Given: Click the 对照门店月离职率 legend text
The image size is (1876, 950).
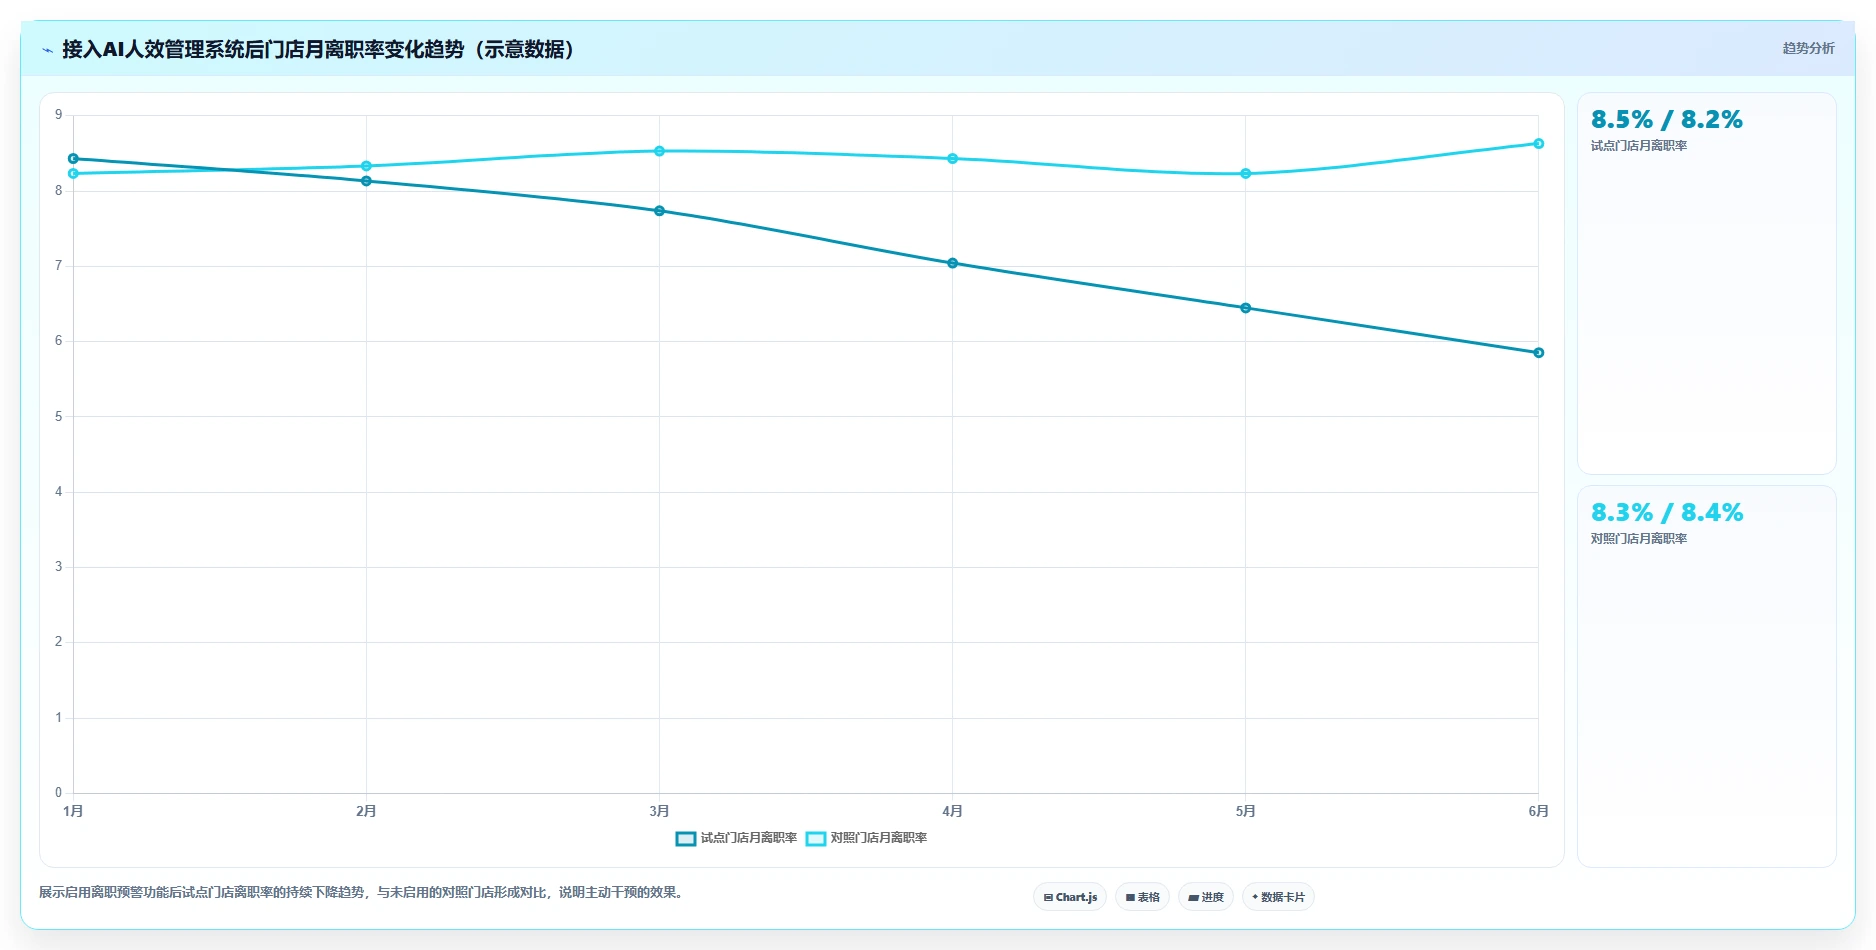Looking at the screenshot, I should [x=879, y=838].
